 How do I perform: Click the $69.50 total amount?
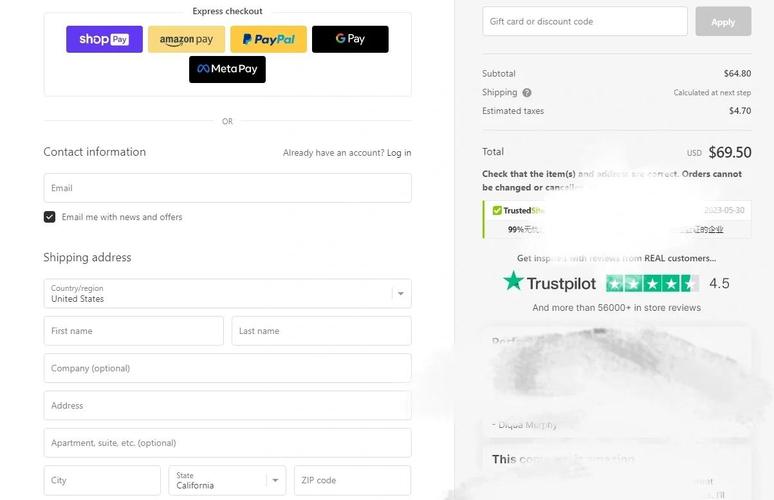730,153
